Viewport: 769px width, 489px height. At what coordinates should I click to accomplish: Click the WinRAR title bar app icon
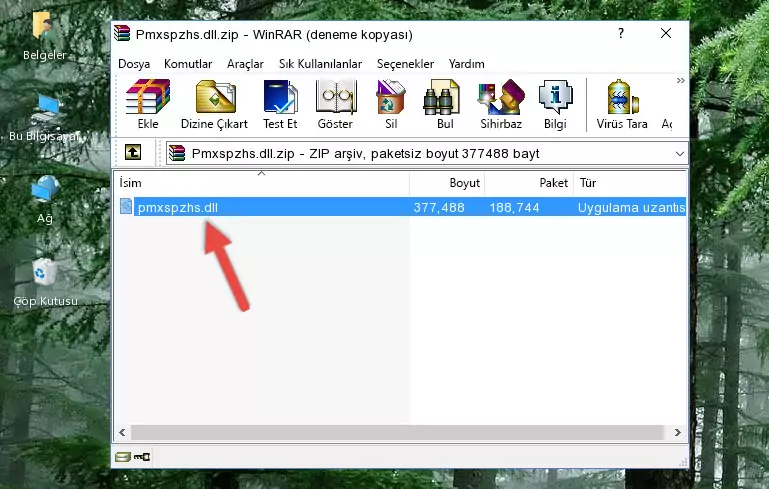pyautogui.click(x=122, y=34)
